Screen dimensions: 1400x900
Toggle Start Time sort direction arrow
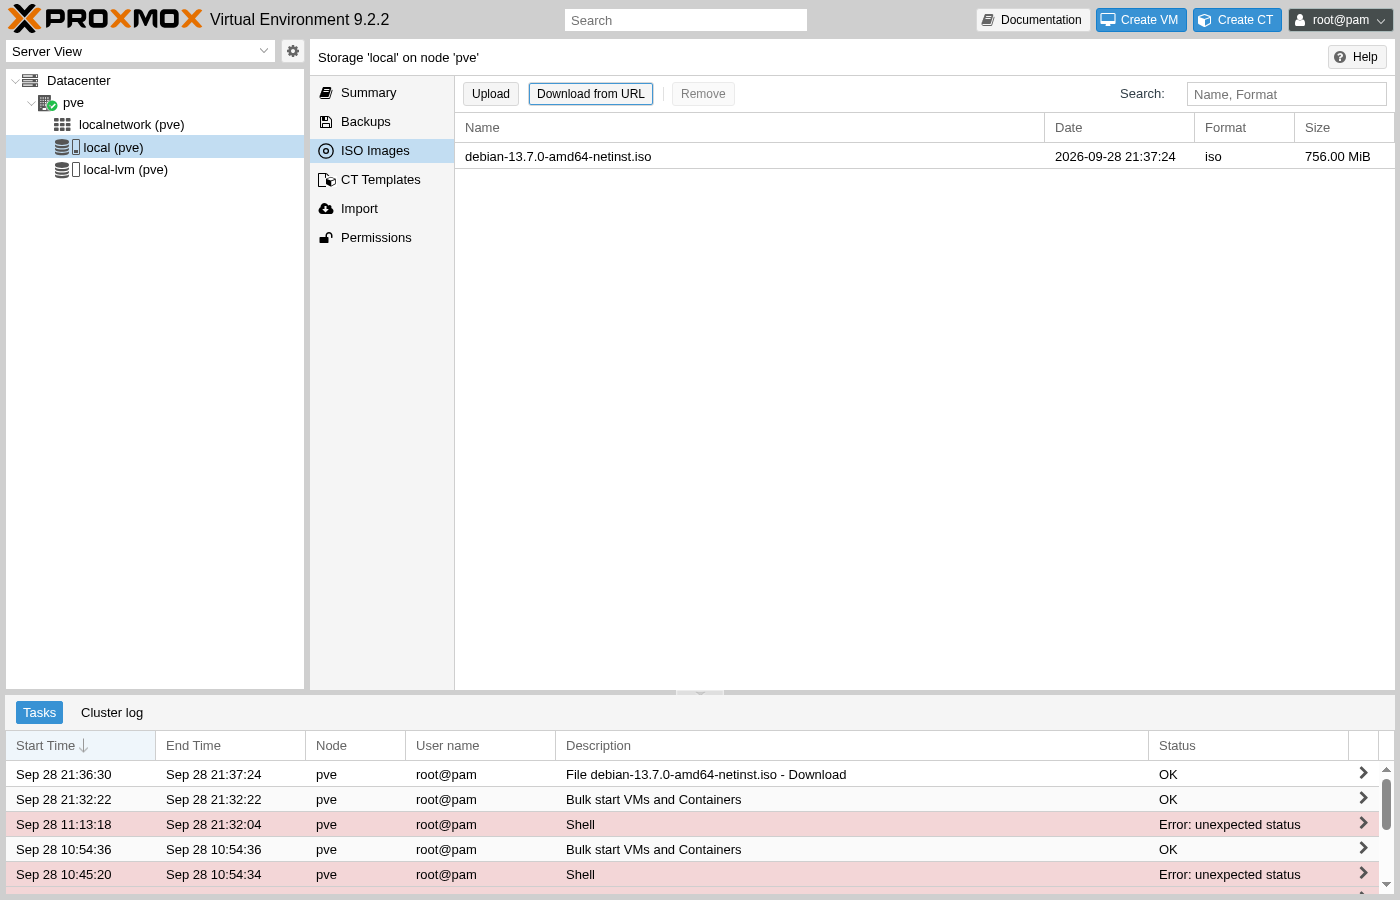(x=84, y=746)
